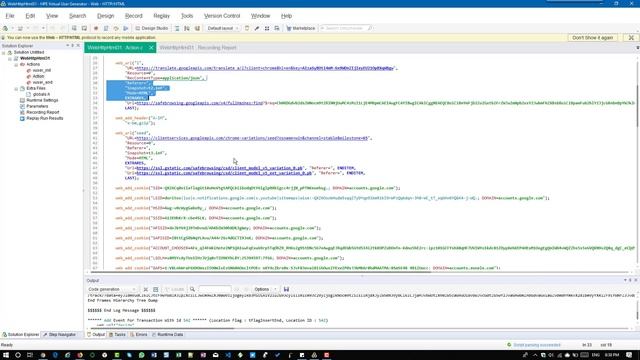Select vuser_init in Solution Explorer

(x=42, y=70)
